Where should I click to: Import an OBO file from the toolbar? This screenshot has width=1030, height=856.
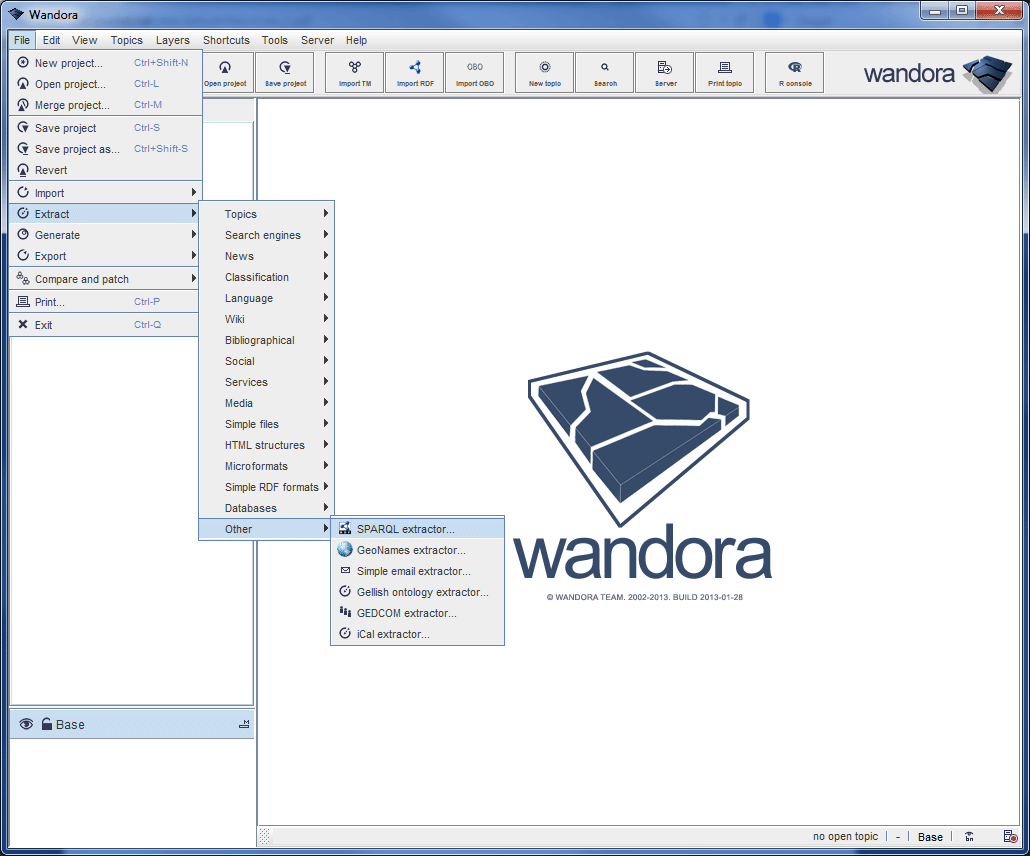point(475,72)
